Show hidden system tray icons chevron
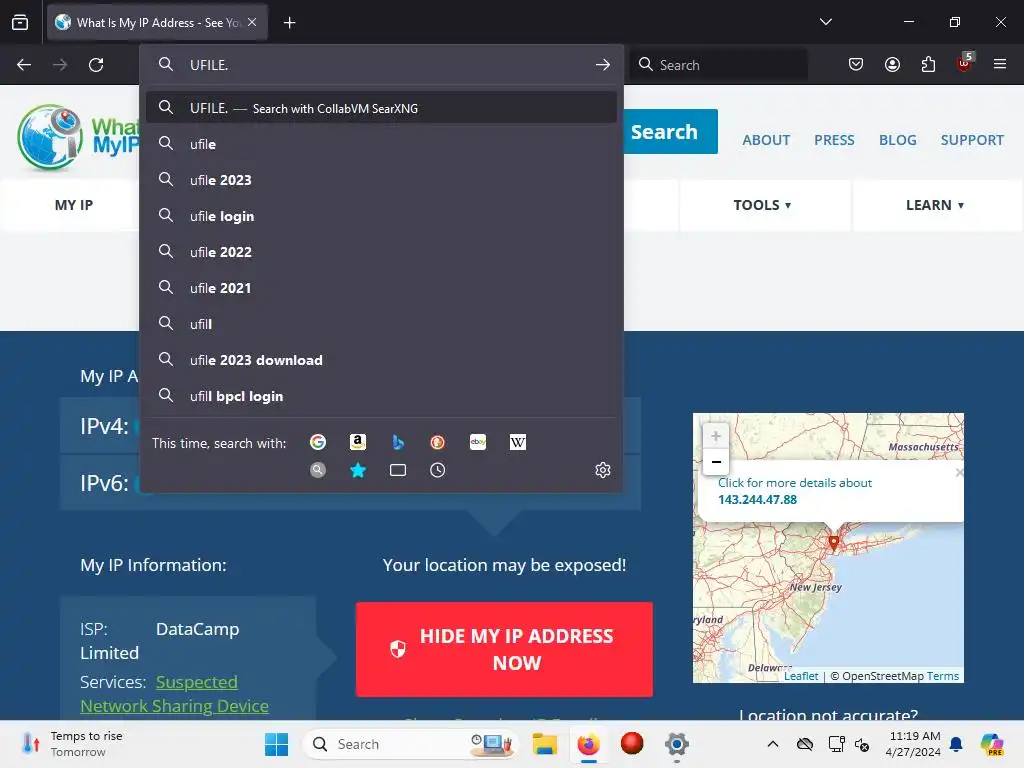Screen dimensions: 1024x768 tap(773, 744)
